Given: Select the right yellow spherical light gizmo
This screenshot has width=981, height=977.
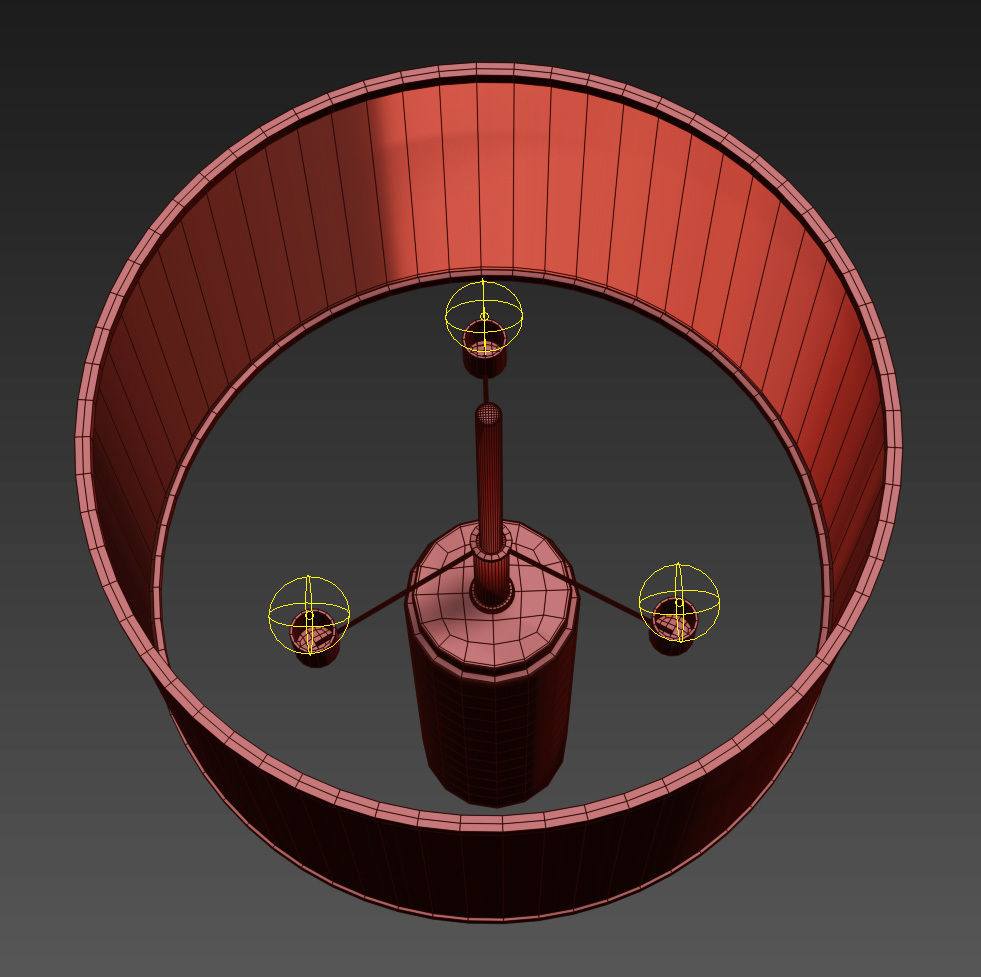Looking at the screenshot, I should pos(679,602).
